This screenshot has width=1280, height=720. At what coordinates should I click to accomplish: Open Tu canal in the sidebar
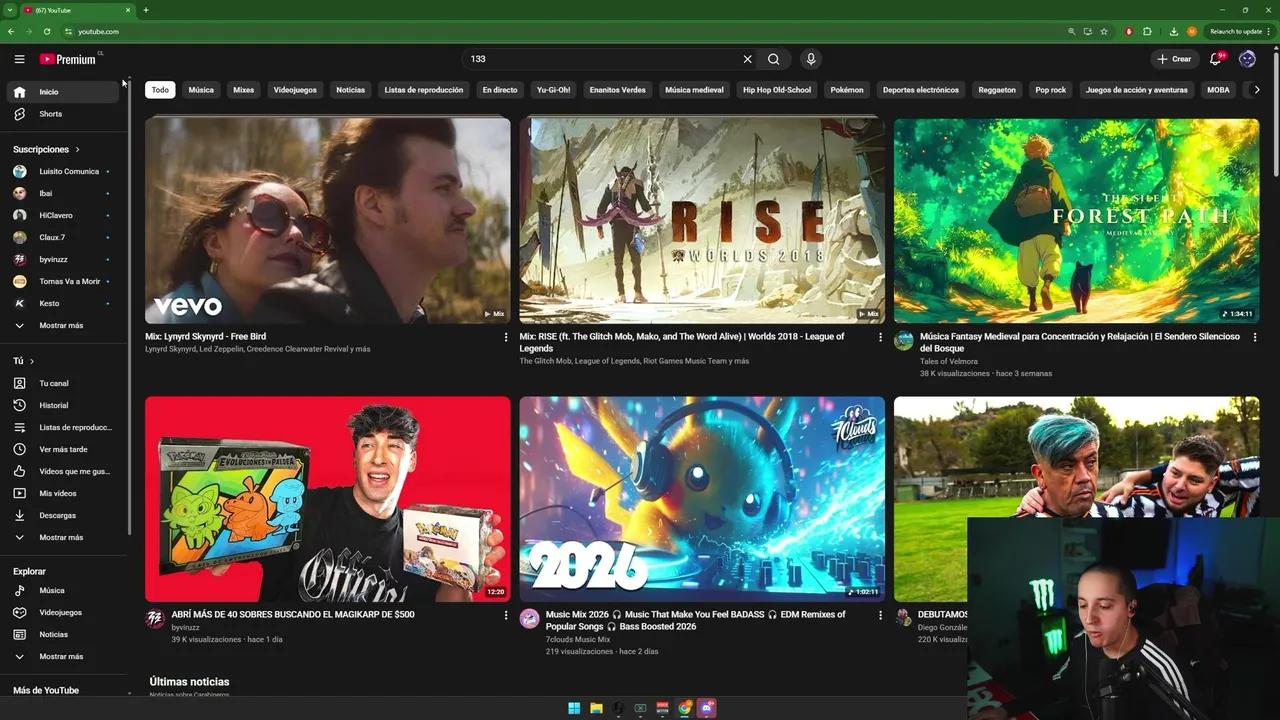[65, 383]
